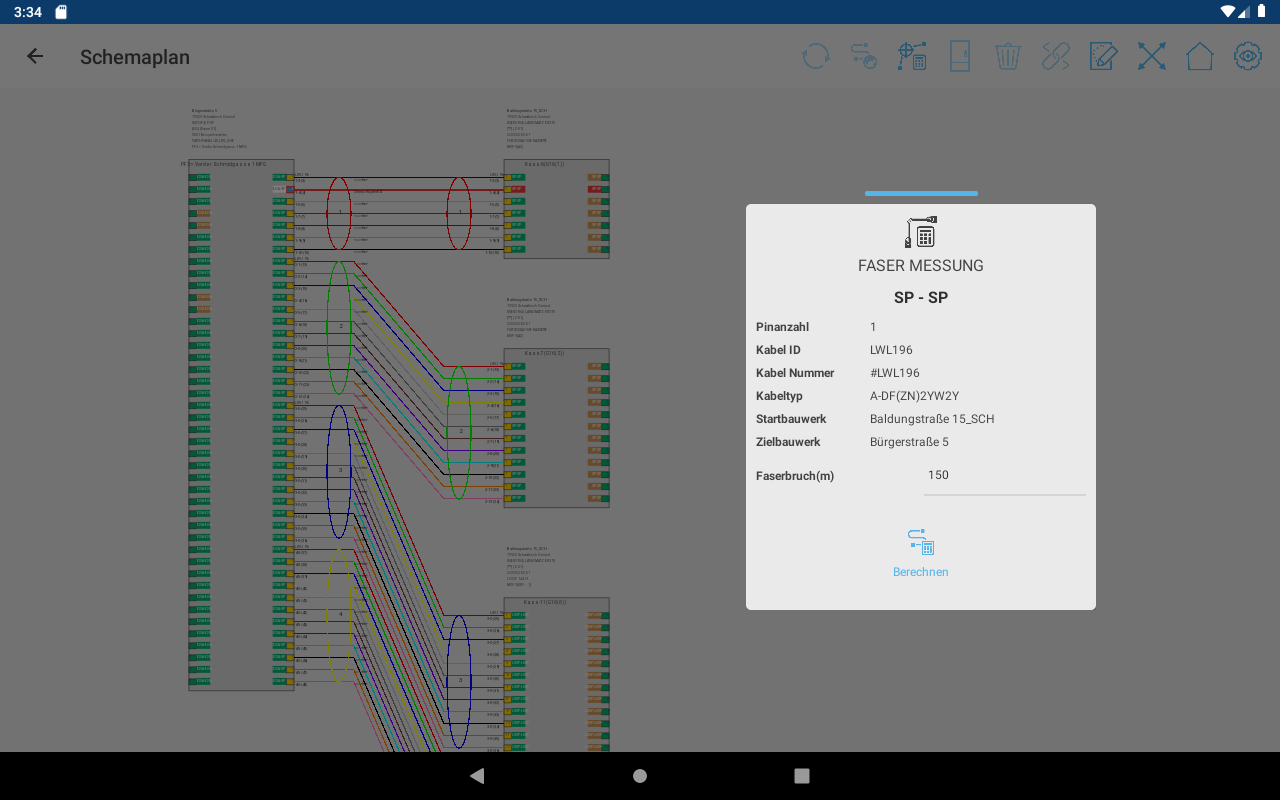The height and width of the screenshot is (800, 1280).
Task: Click the crossing arrows swap tool
Action: click(x=1151, y=57)
